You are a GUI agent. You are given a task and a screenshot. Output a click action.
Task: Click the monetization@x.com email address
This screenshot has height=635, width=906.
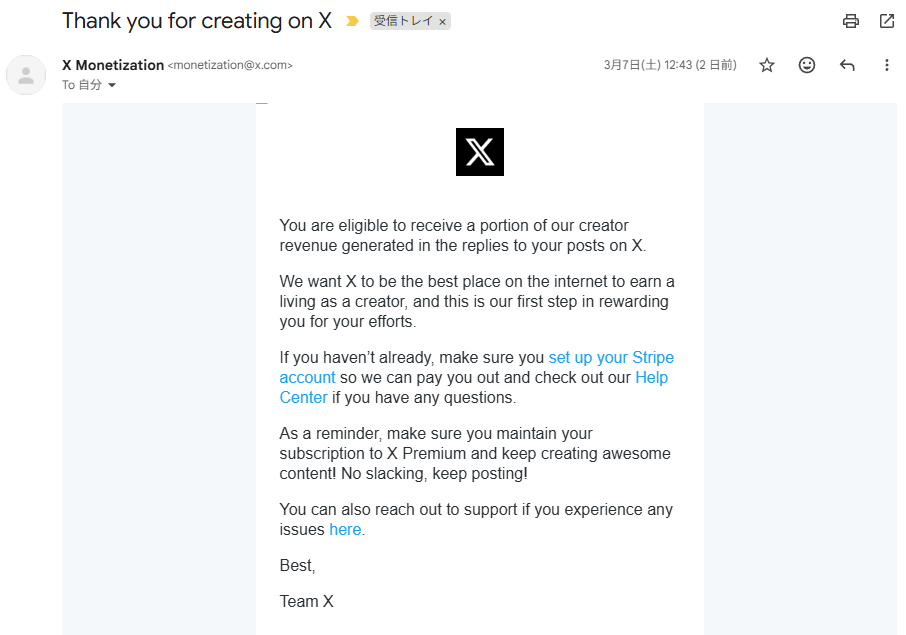(x=230, y=66)
